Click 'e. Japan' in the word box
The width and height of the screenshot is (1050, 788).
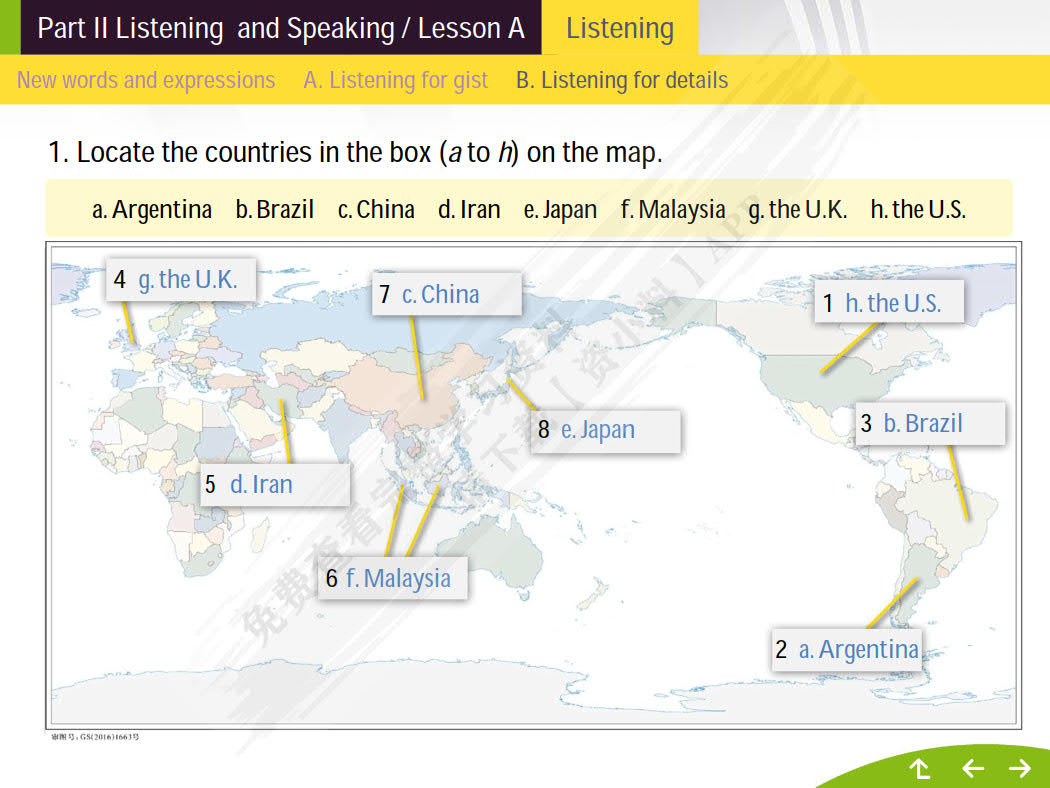560,210
